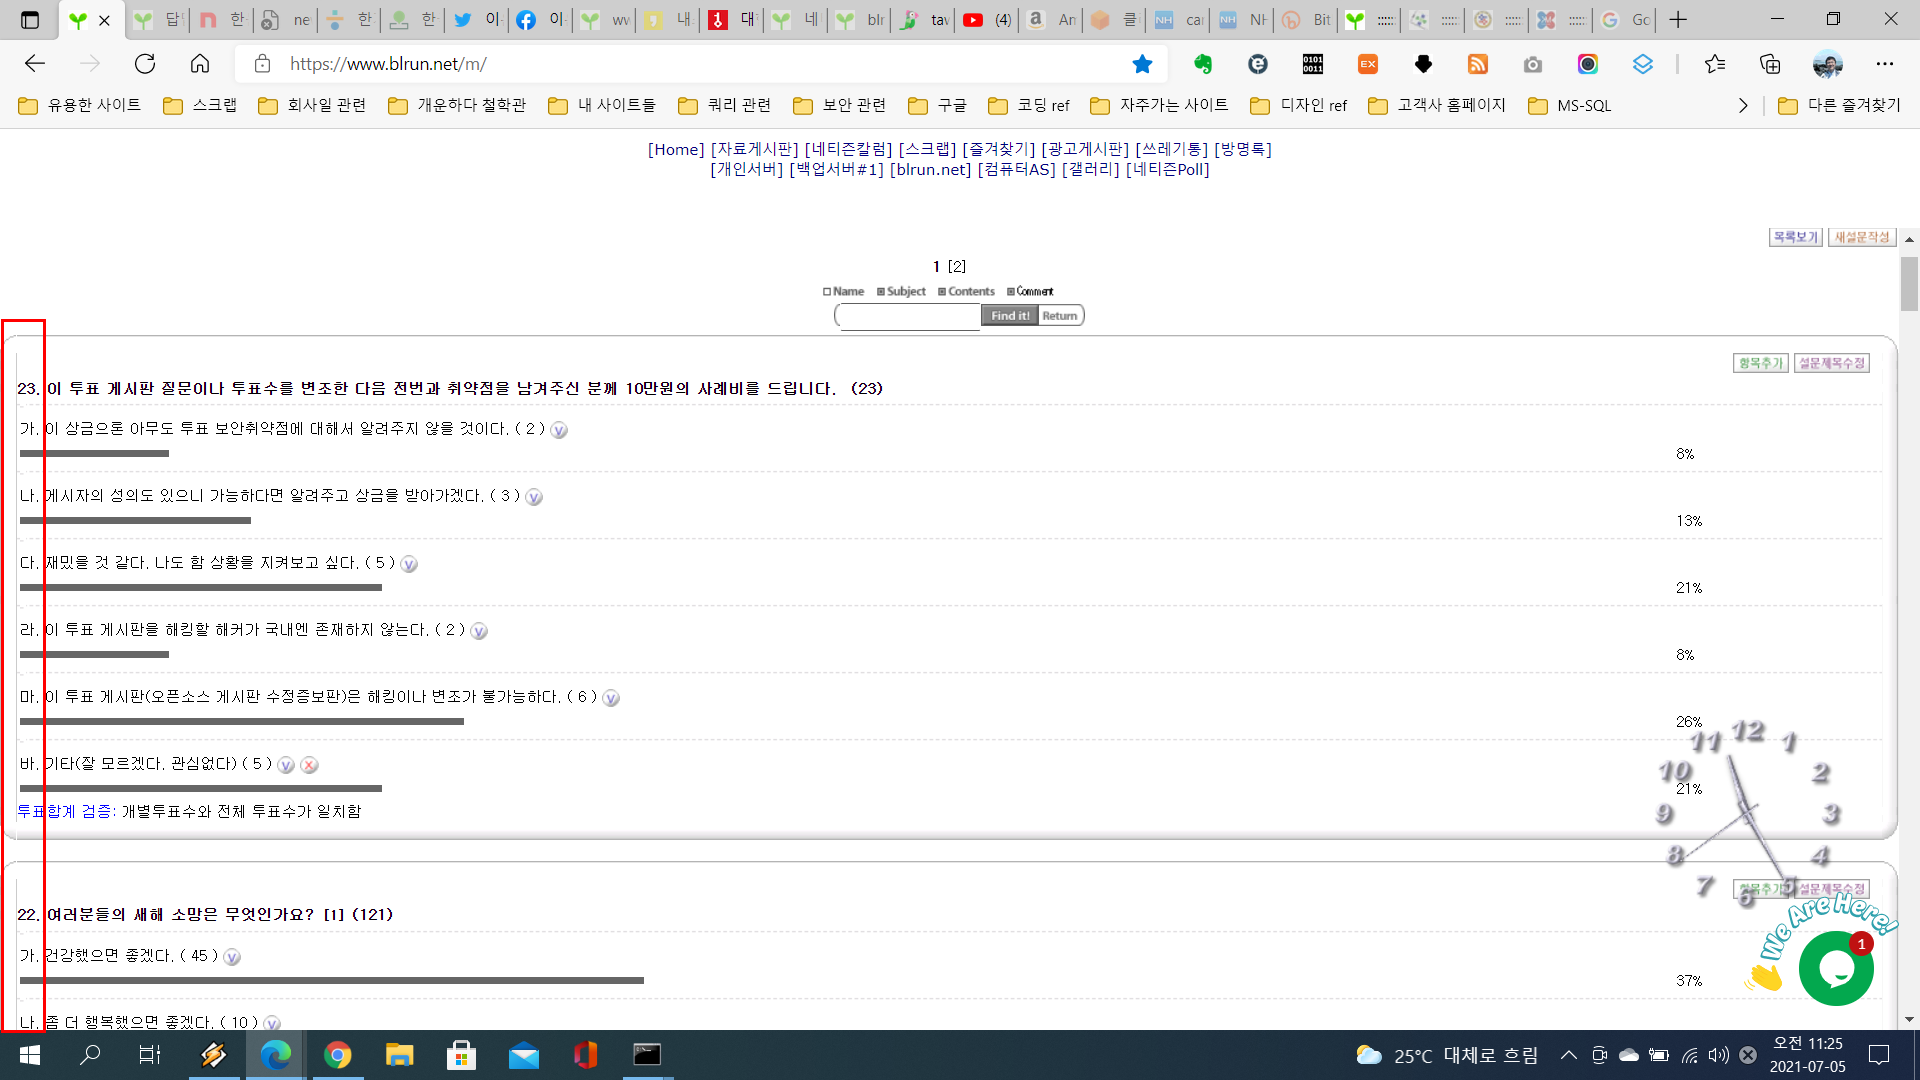Expand the bookmarks bar overflow chevron
The image size is (1920, 1080).
[1743, 105]
